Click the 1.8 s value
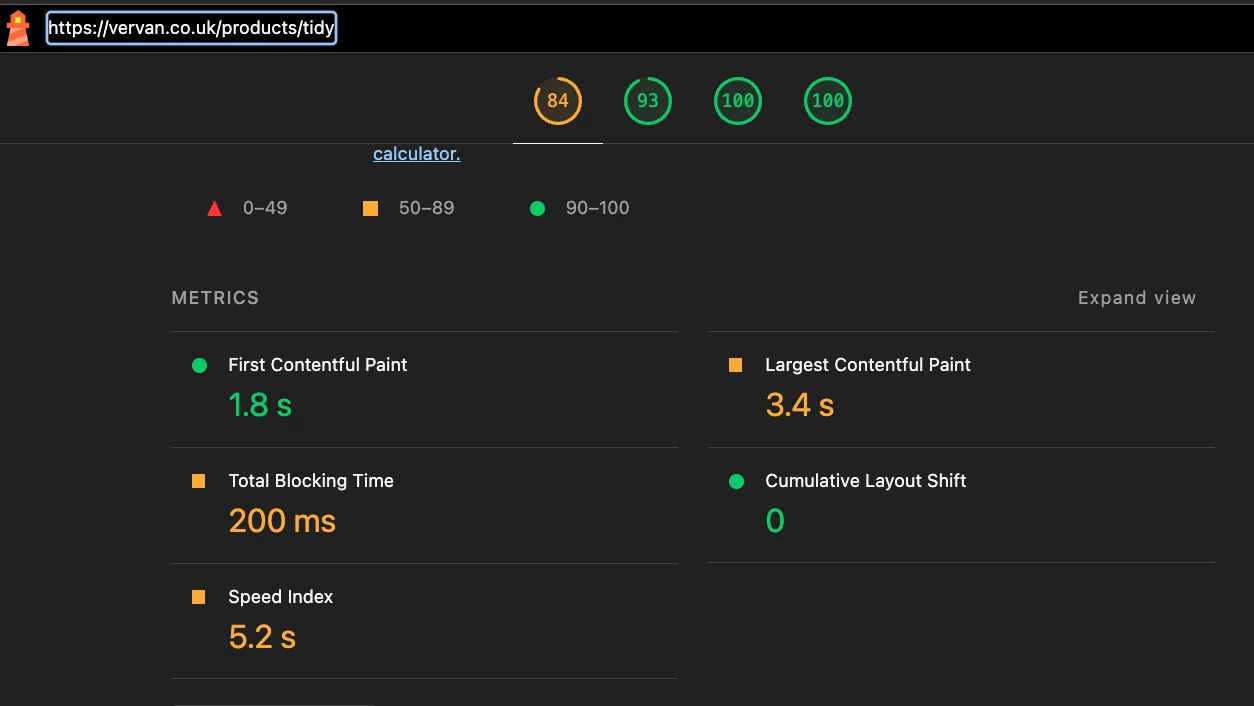Viewport: 1254px width, 706px height. (x=260, y=405)
